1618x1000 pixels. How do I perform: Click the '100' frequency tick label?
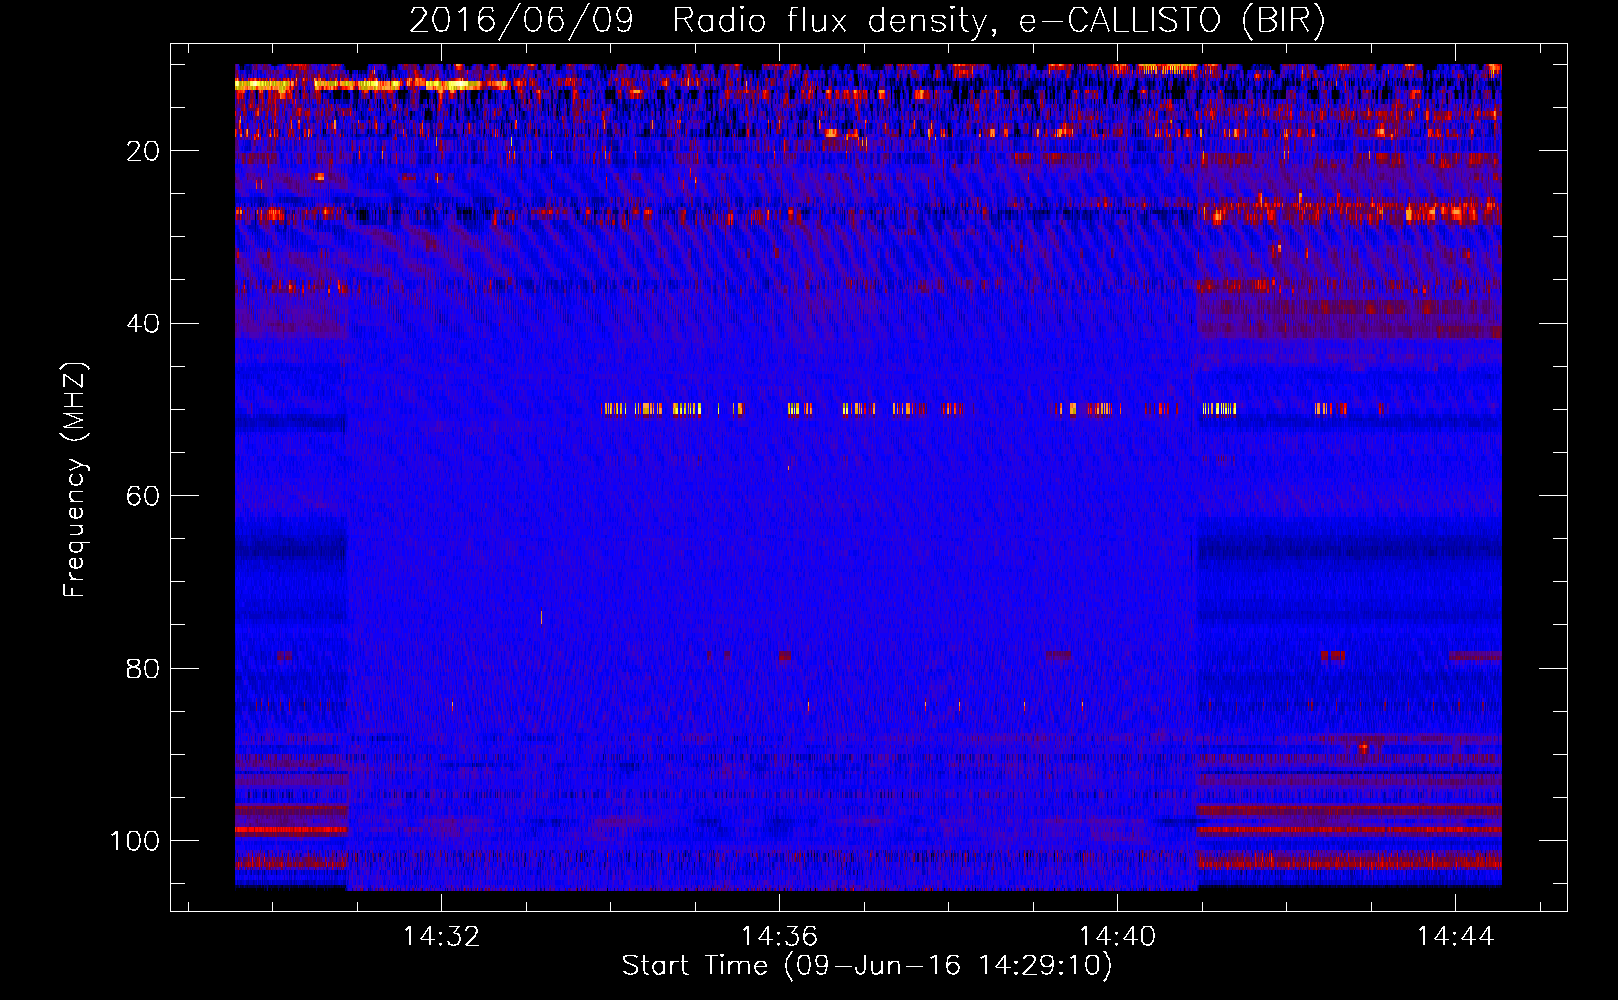[x=135, y=841]
